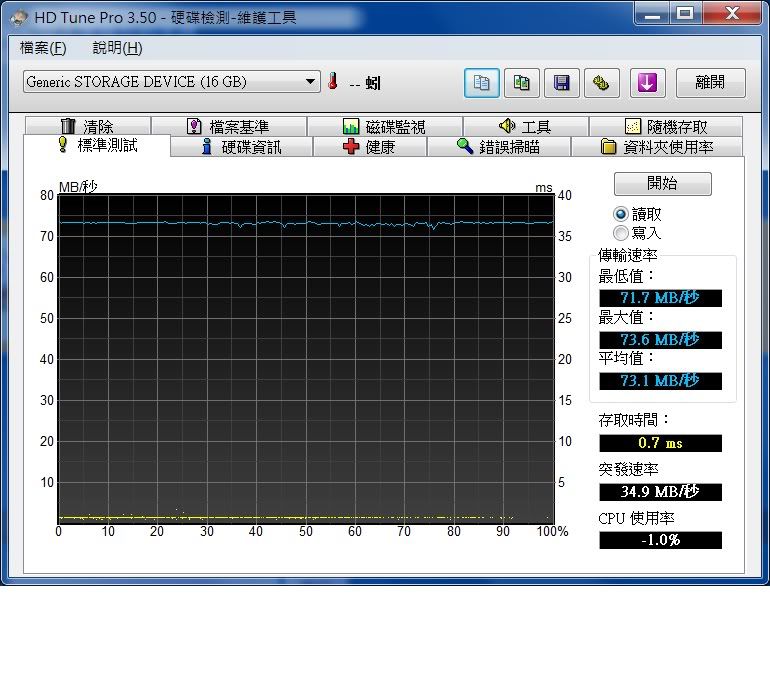Click the thermometer temperature icon

click(333, 83)
